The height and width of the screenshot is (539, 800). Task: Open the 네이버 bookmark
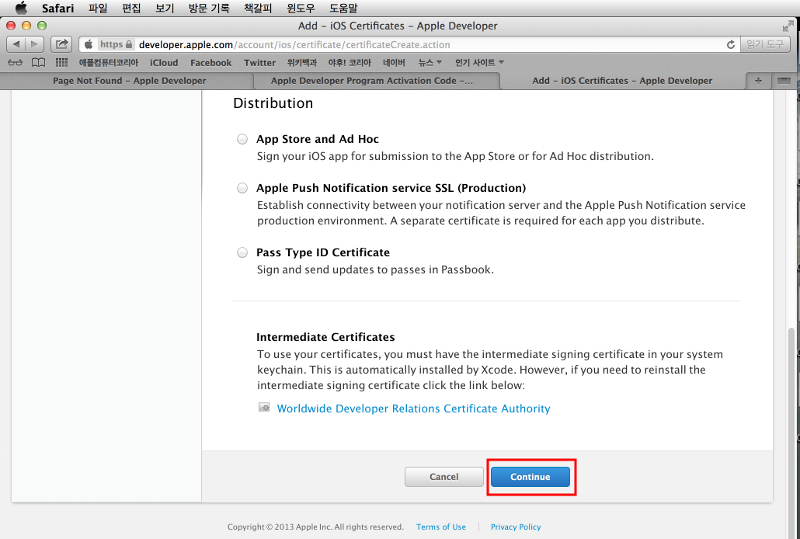[394, 62]
